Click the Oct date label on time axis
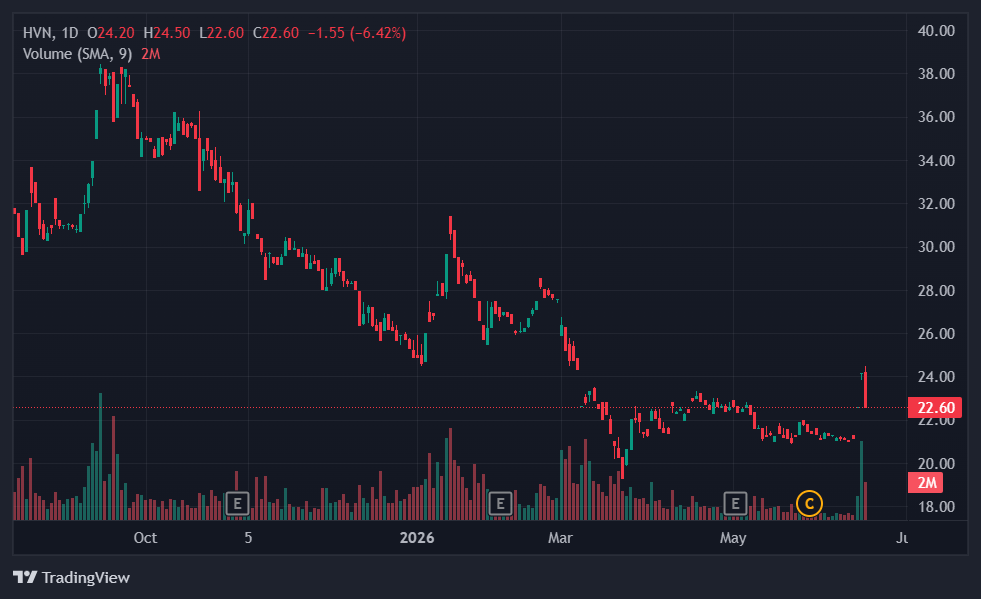Viewport: 981px width, 599px height. click(x=145, y=538)
